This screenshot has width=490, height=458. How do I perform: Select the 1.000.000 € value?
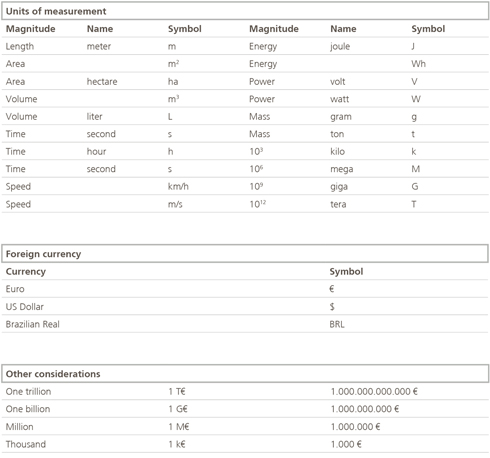point(355,427)
